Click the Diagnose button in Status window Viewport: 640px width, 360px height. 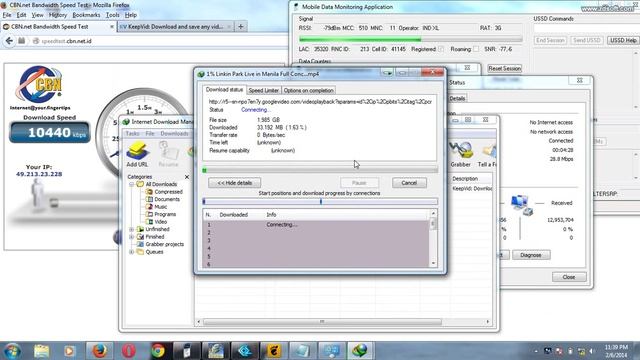(x=531, y=255)
